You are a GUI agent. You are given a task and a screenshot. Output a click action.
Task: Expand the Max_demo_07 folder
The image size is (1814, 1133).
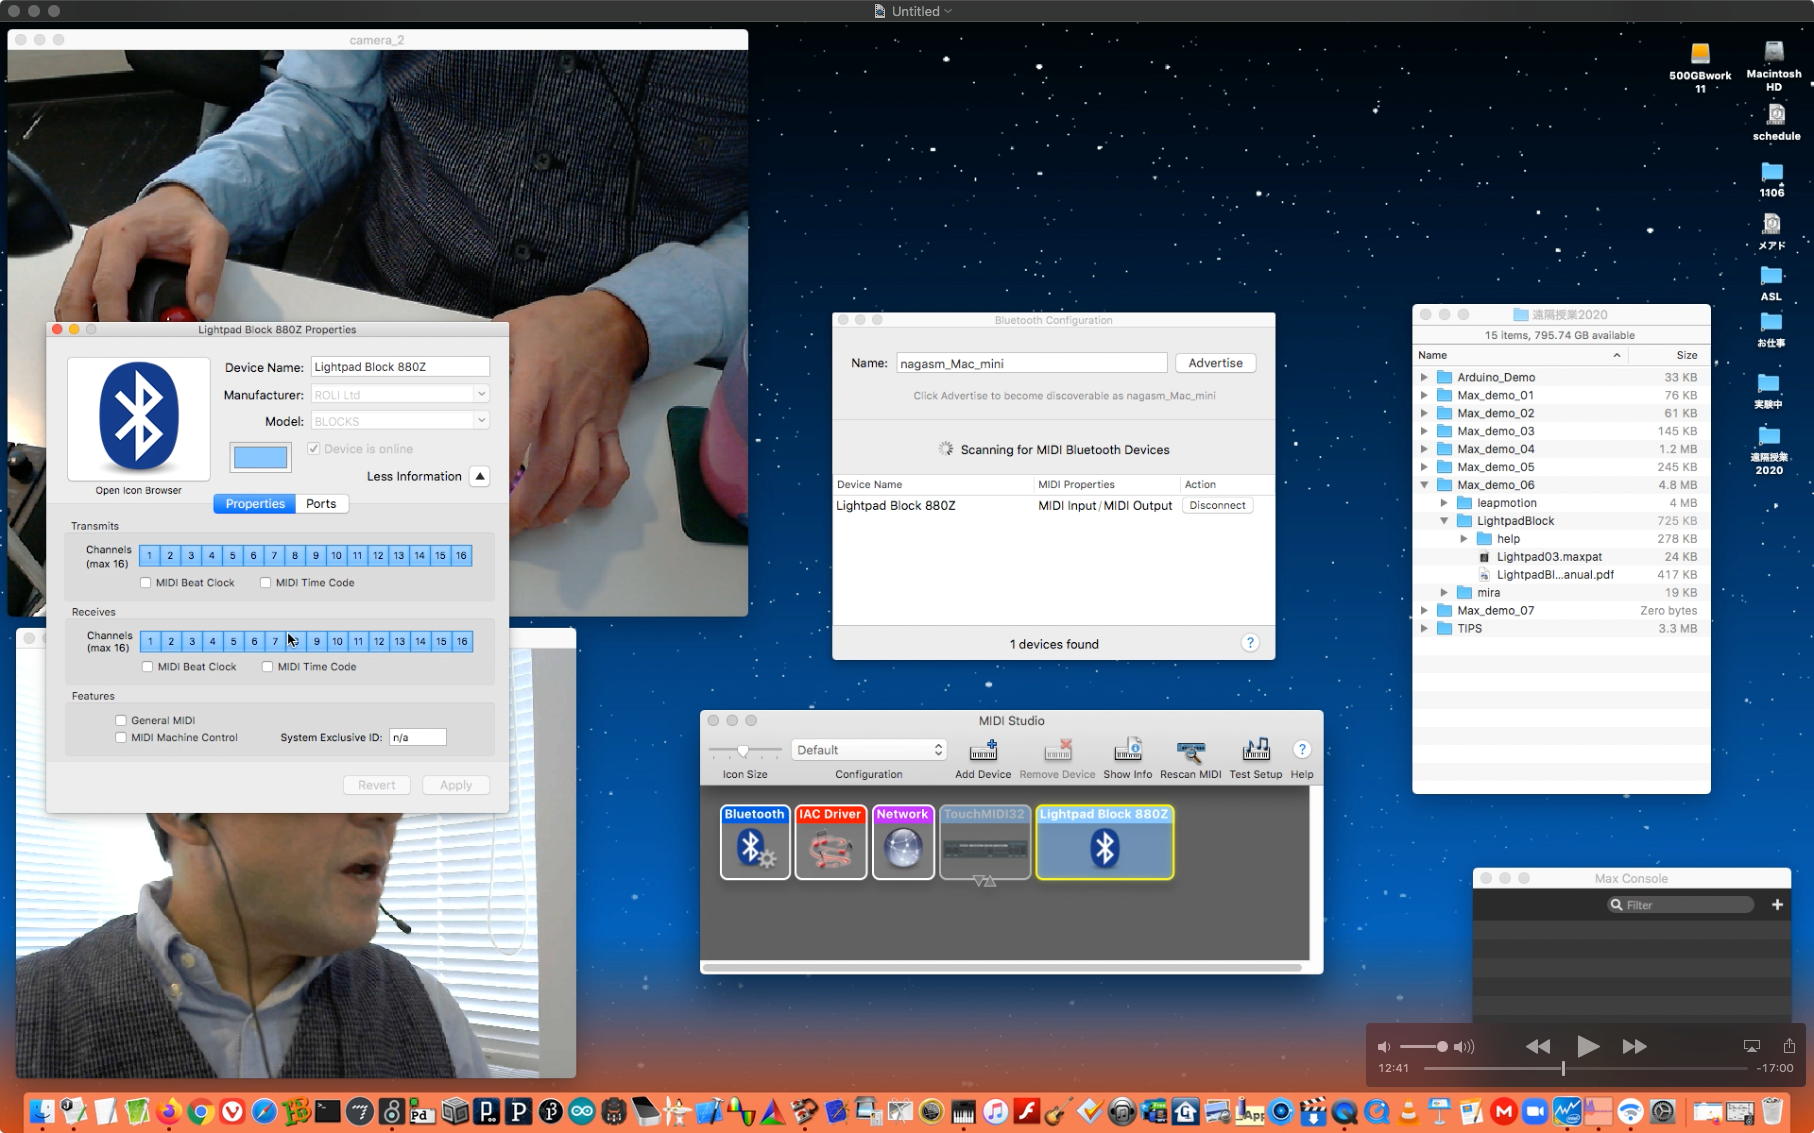(x=1424, y=611)
